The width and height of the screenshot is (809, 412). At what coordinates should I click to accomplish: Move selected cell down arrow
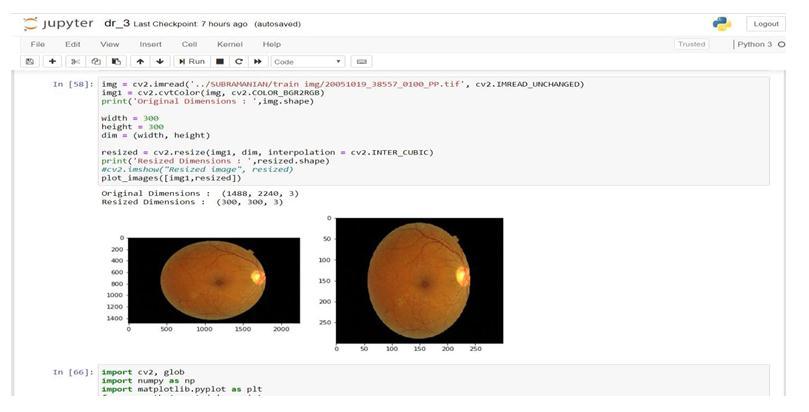(160, 61)
